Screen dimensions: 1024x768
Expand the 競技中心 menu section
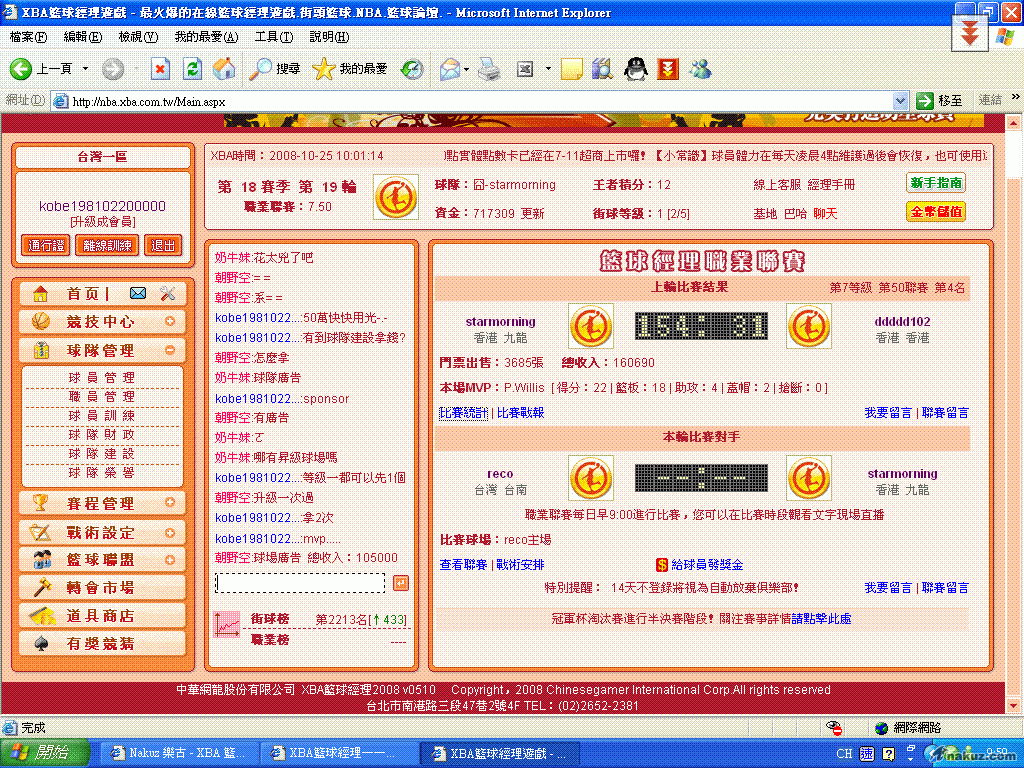click(103, 321)
